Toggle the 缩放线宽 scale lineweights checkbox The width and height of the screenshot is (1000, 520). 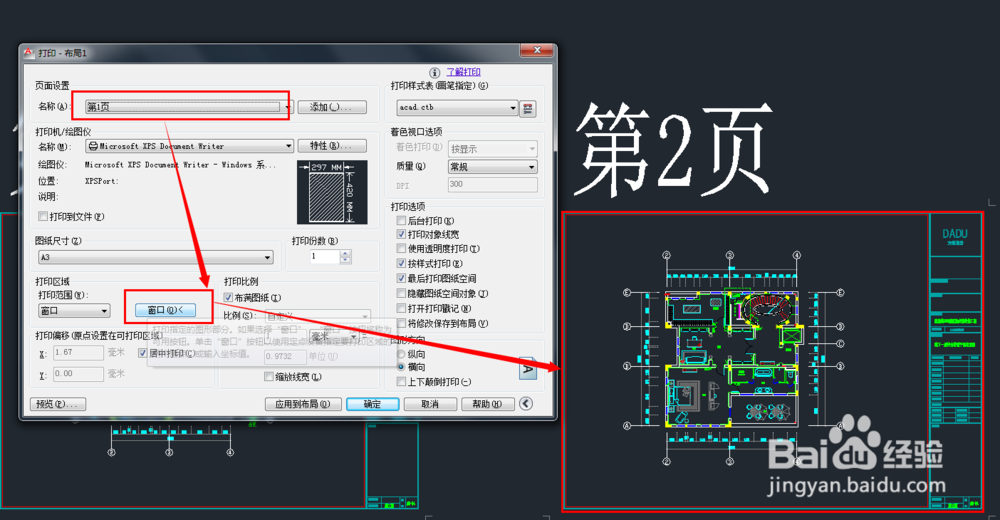point(269,377)
